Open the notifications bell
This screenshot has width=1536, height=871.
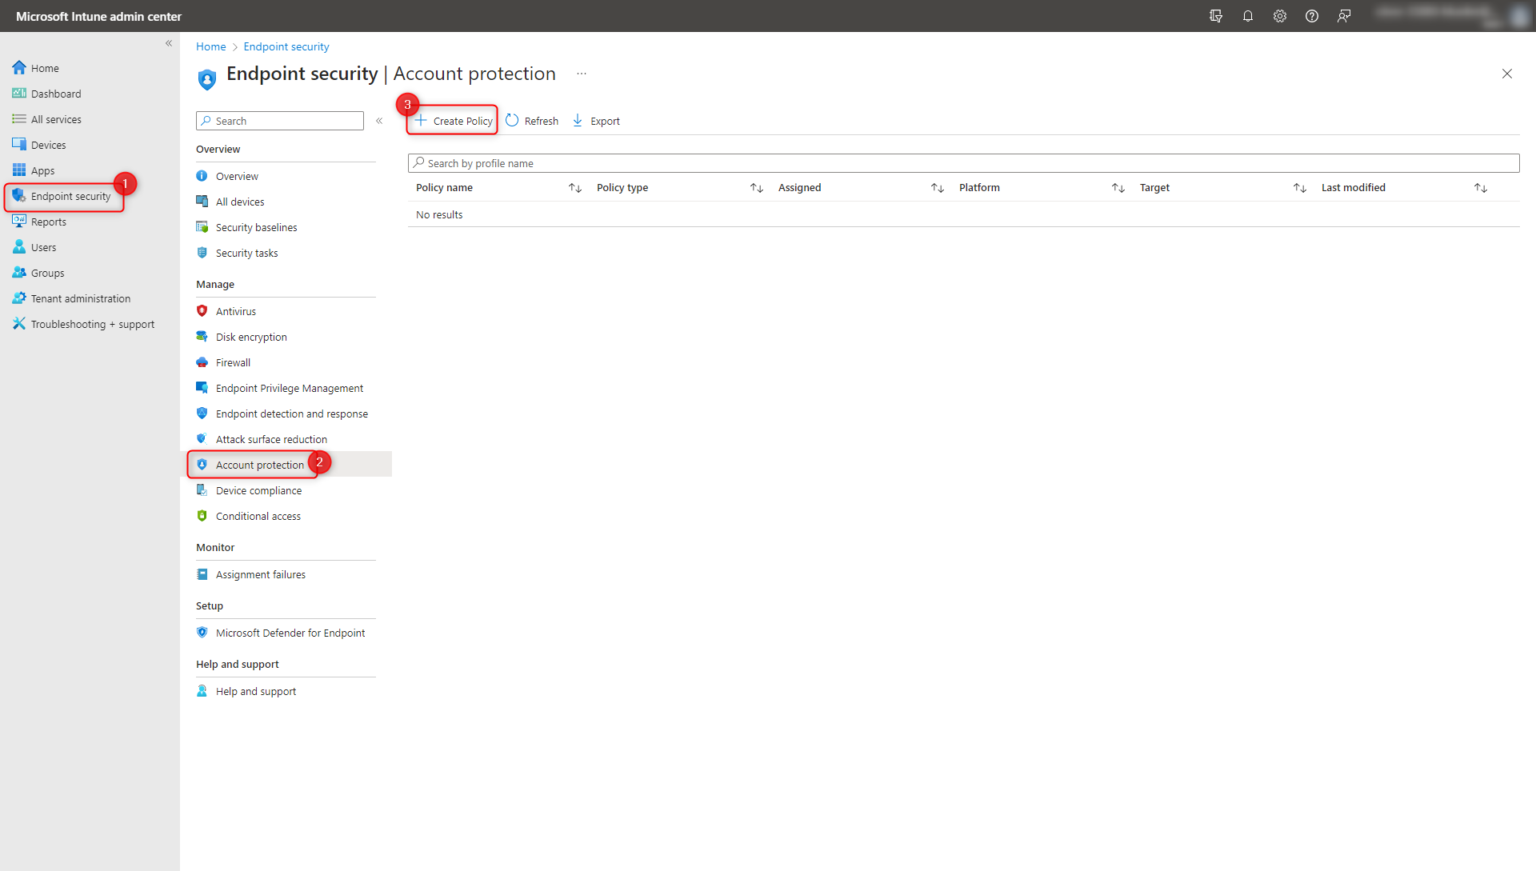pyautogui.click(x=1247, y=16)
